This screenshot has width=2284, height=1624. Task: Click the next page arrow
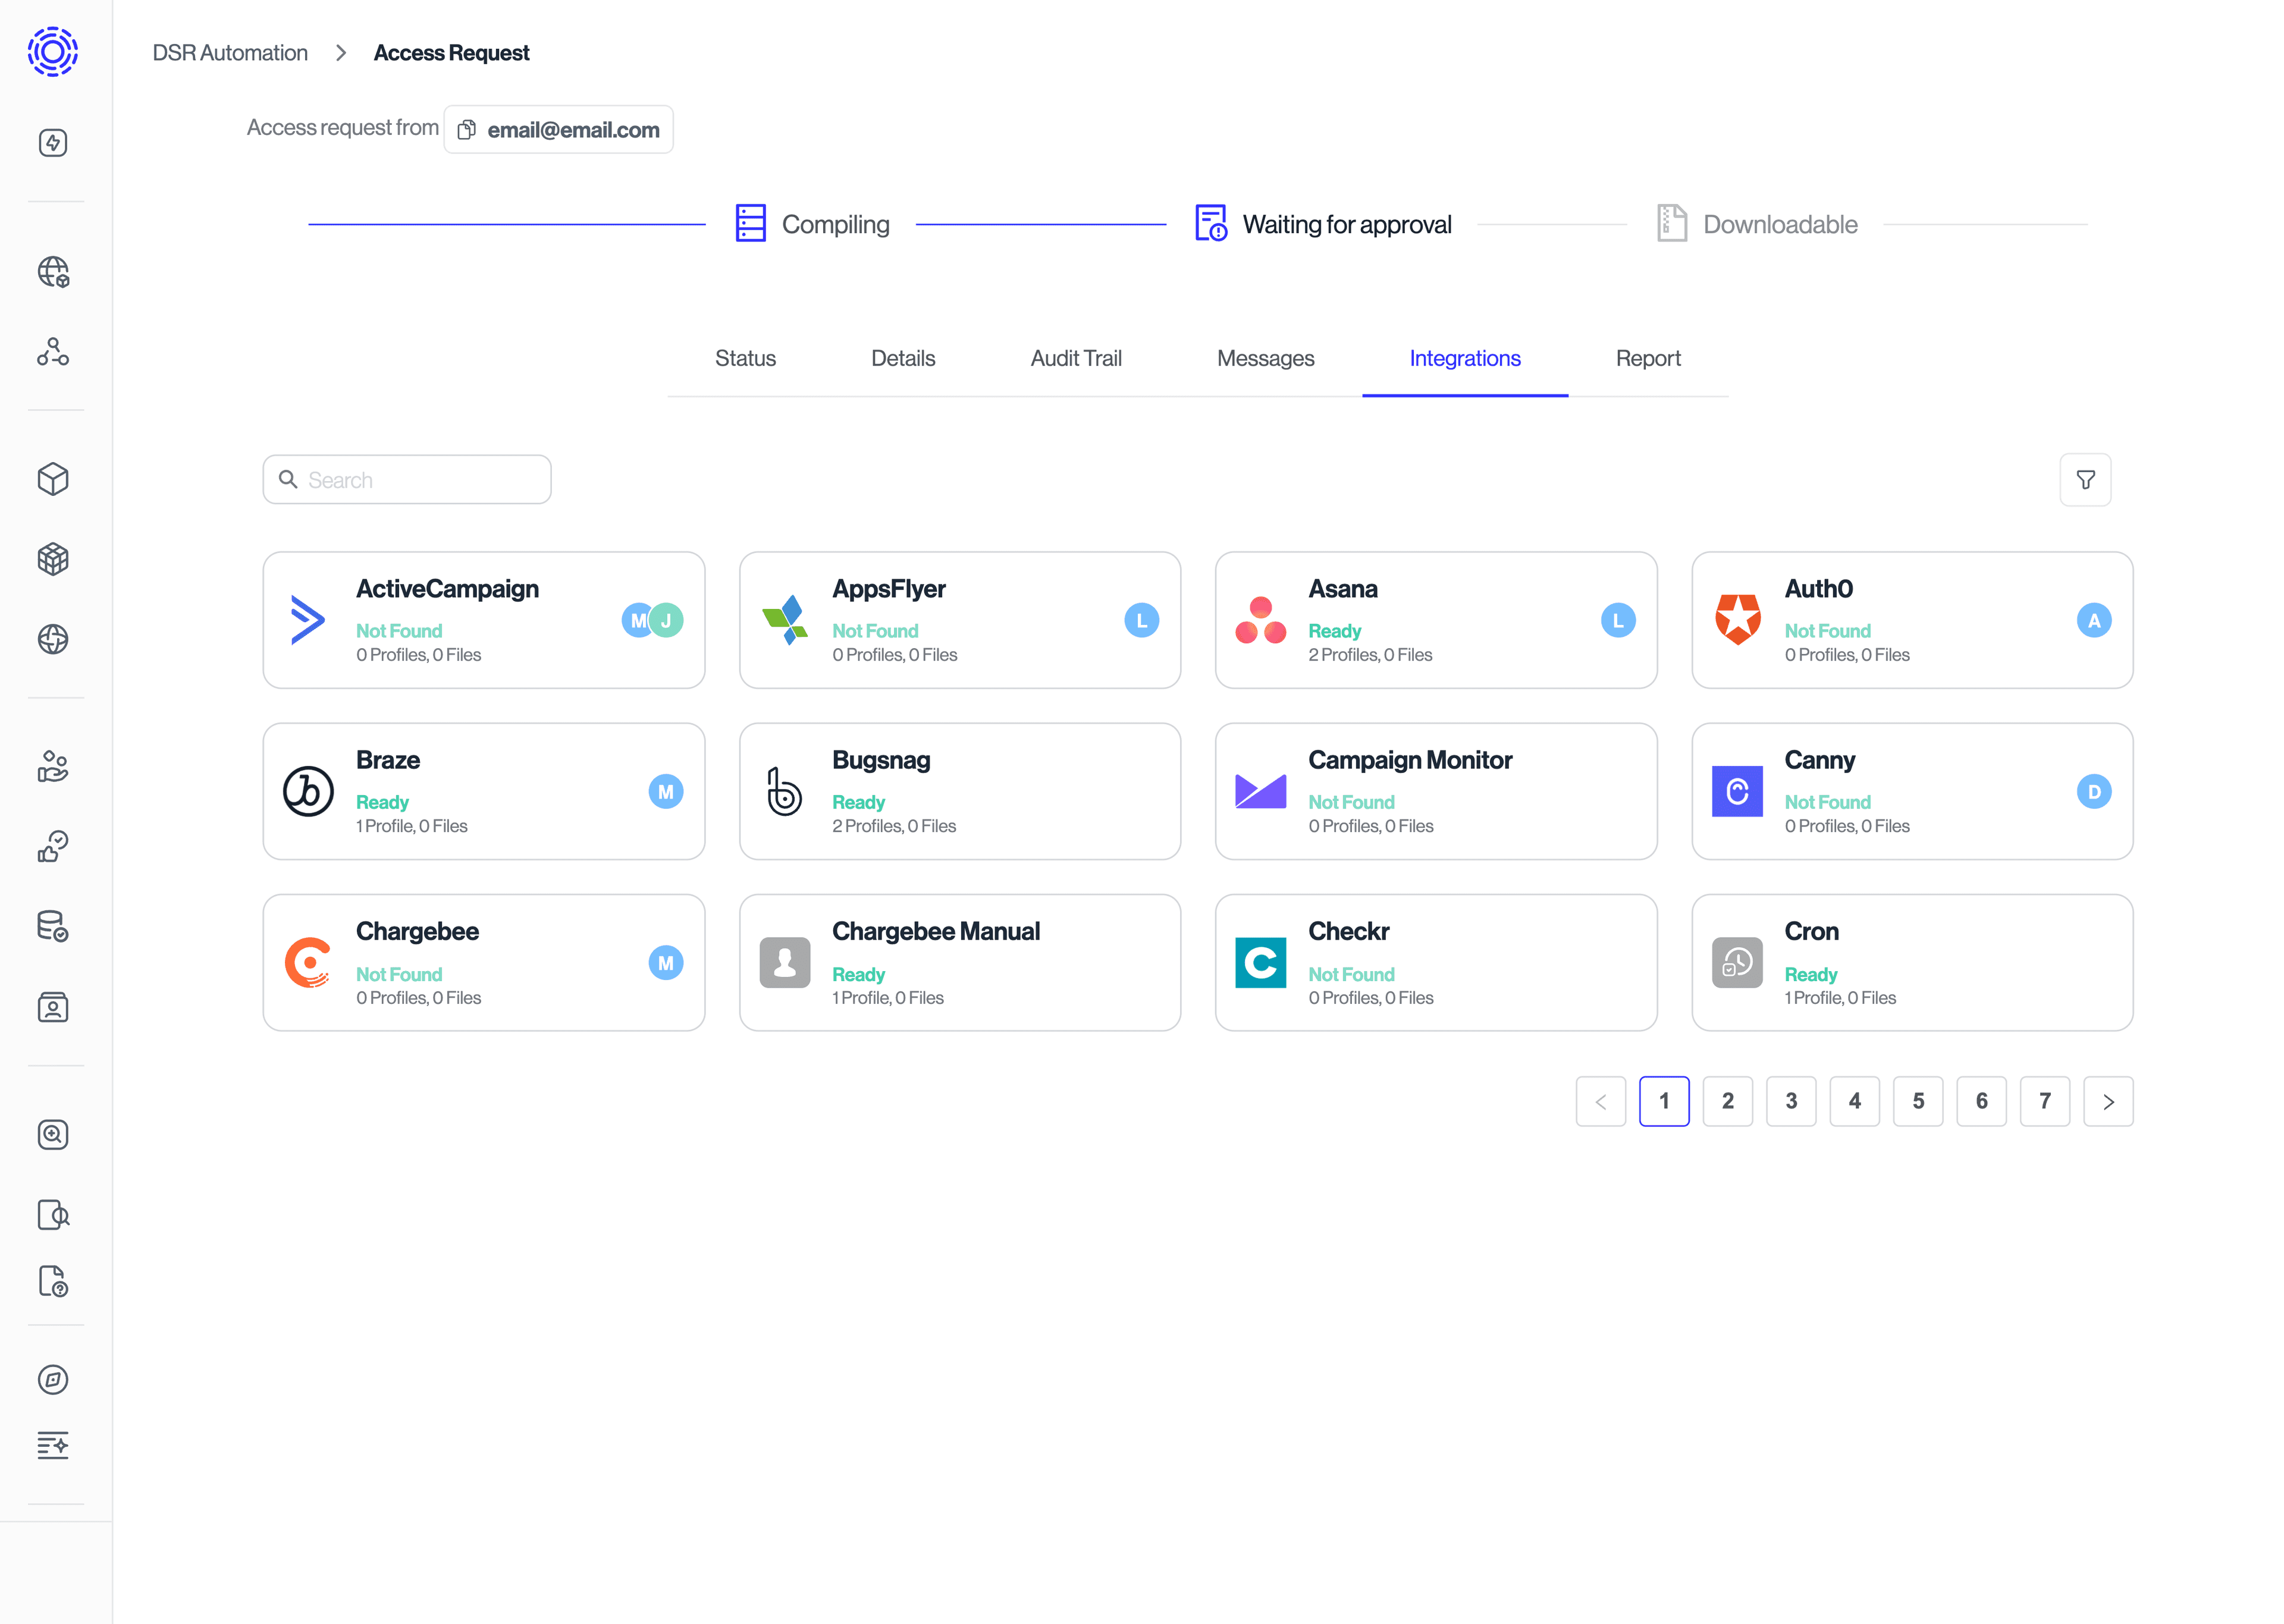tap(2109, 1101)
